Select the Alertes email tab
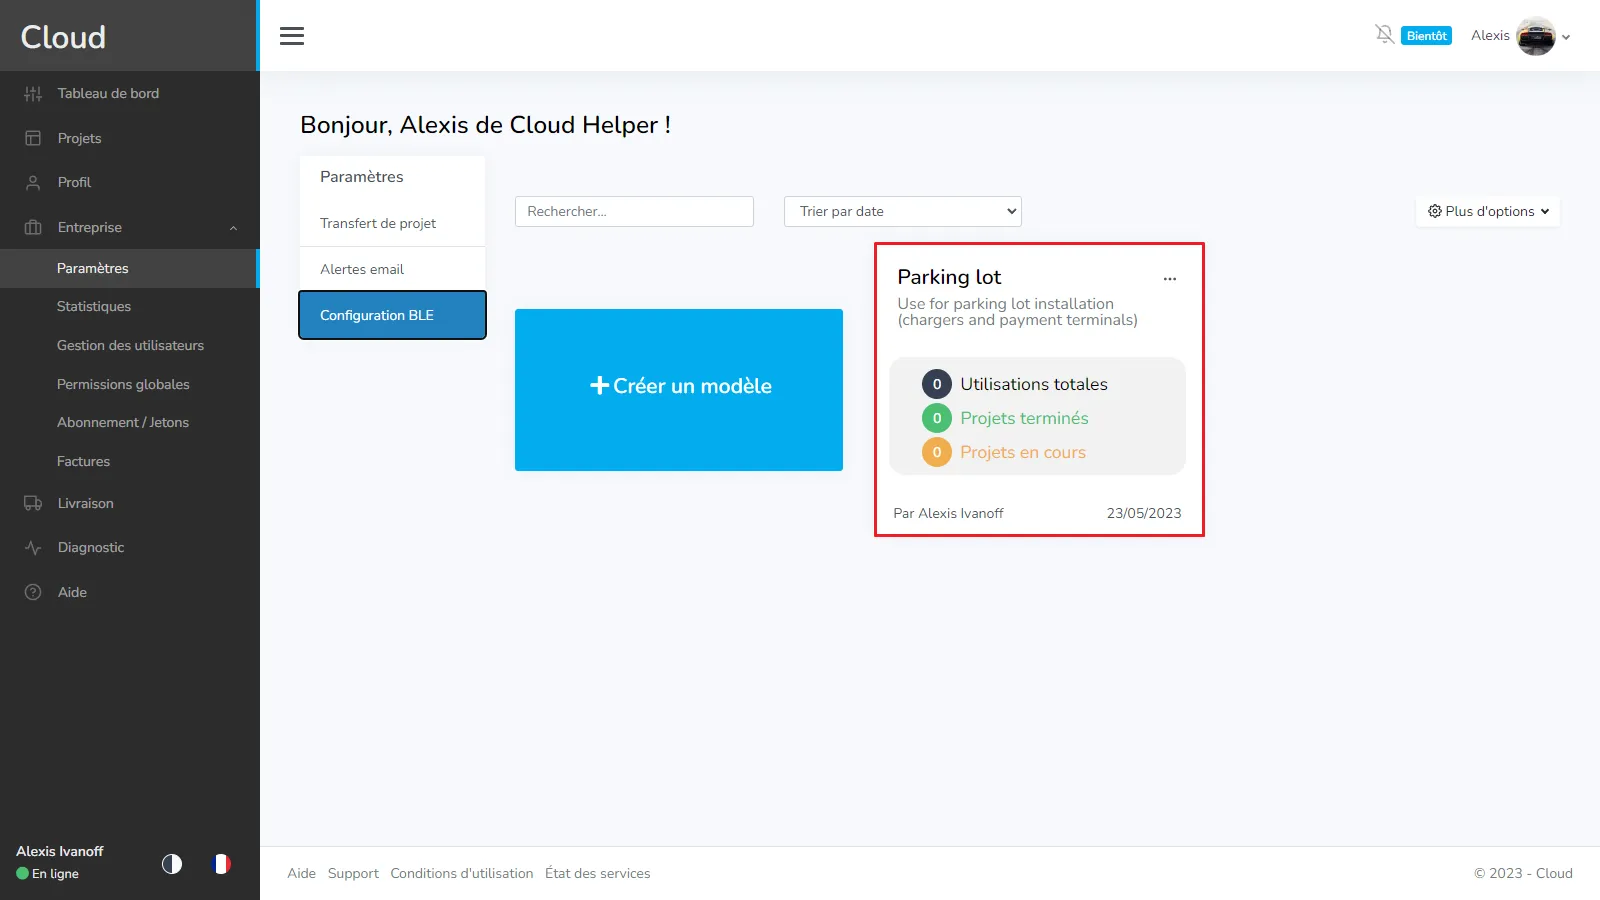 click(x=392, y=269)
